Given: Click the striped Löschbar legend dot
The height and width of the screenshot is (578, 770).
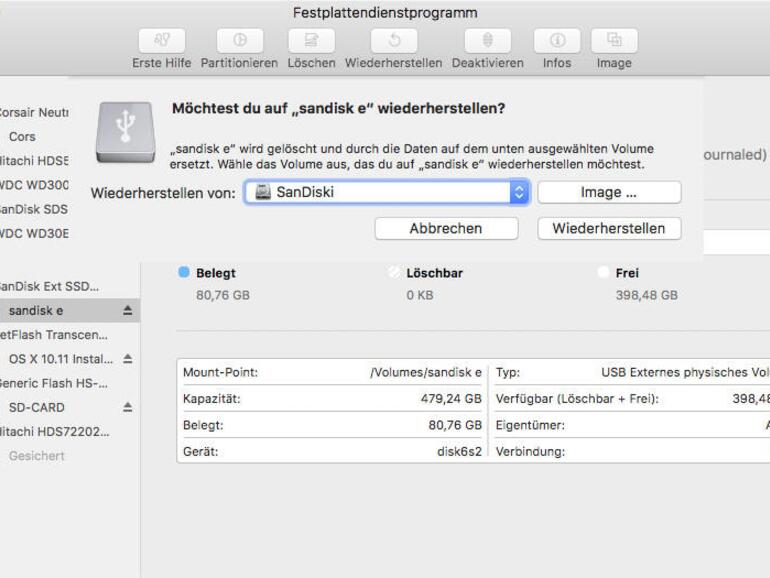Looking at the screenshot, I should point(394,272).
